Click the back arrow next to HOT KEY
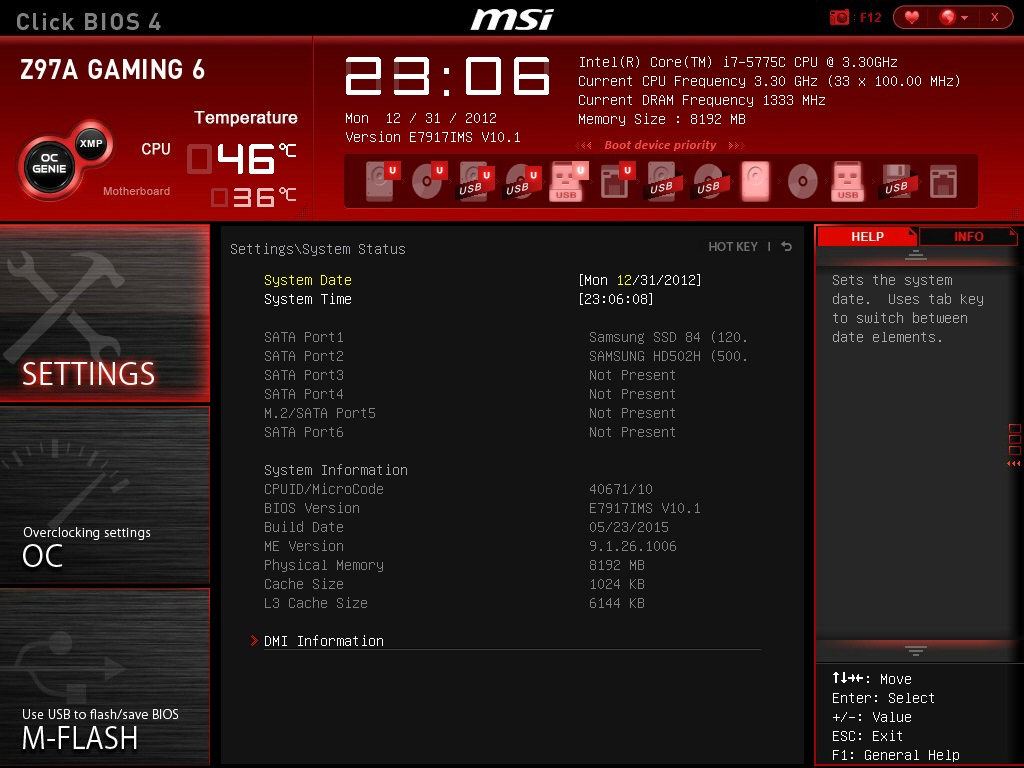 point(787,247)
